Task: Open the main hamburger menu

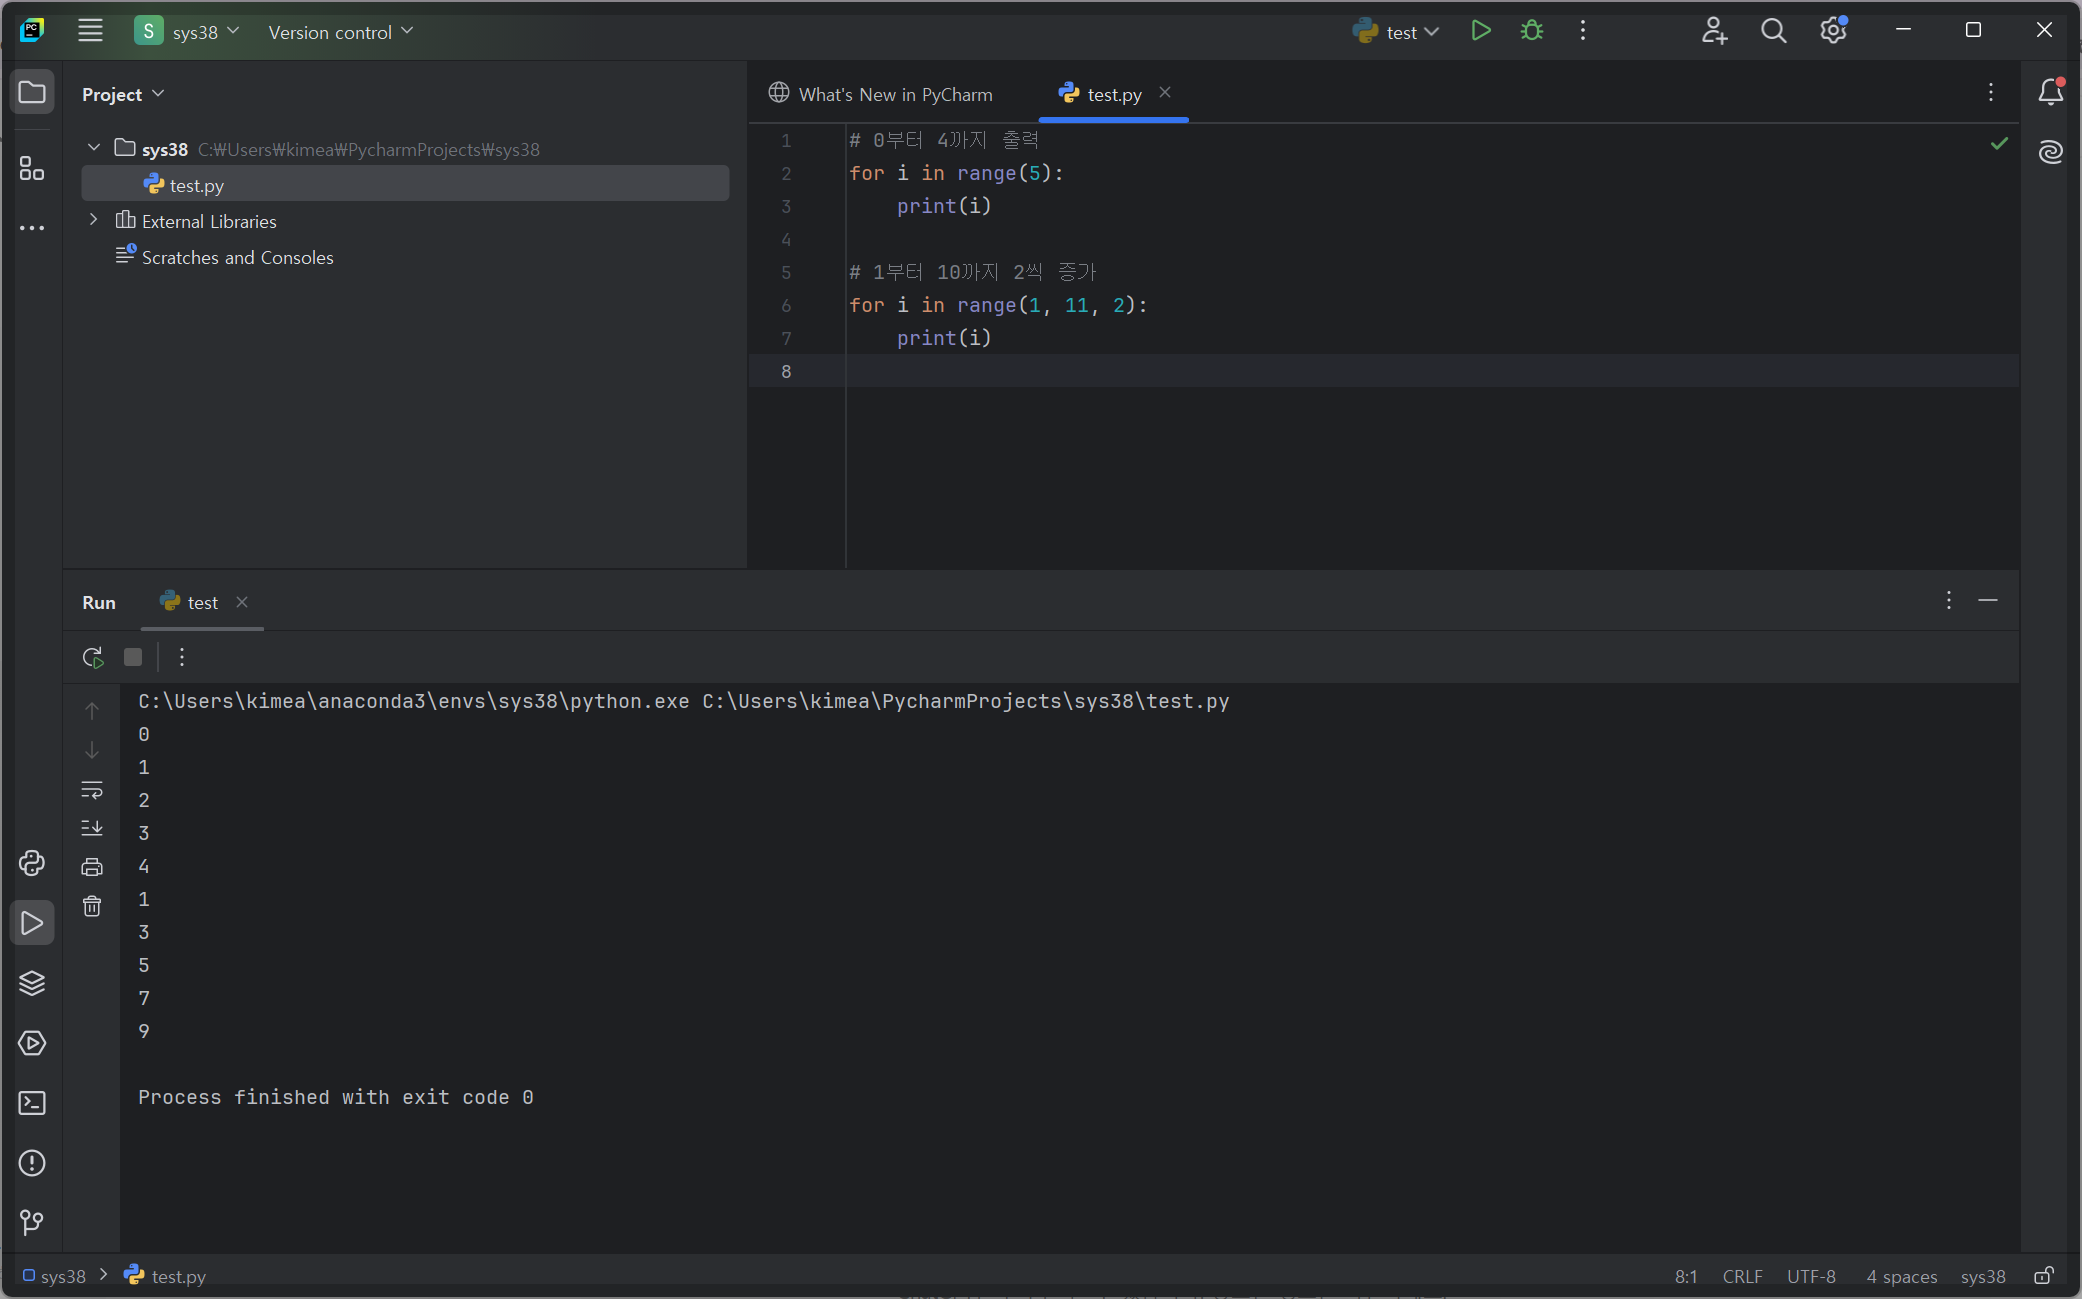Action: (90, 31)
